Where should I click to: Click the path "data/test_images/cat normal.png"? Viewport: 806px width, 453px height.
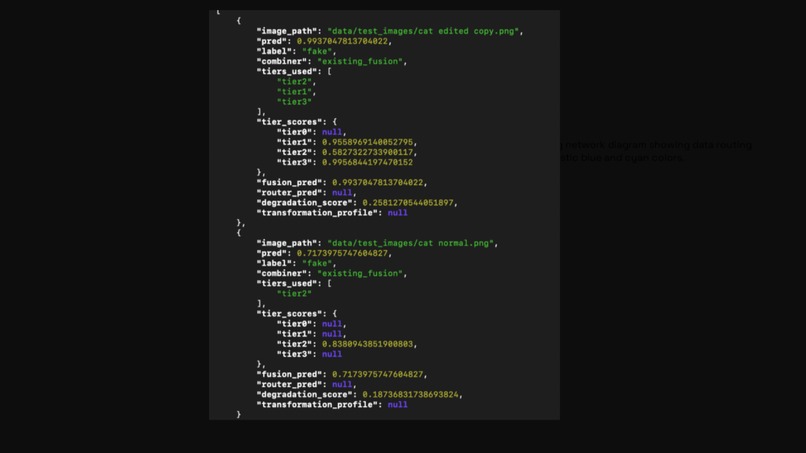pos(411,243)
